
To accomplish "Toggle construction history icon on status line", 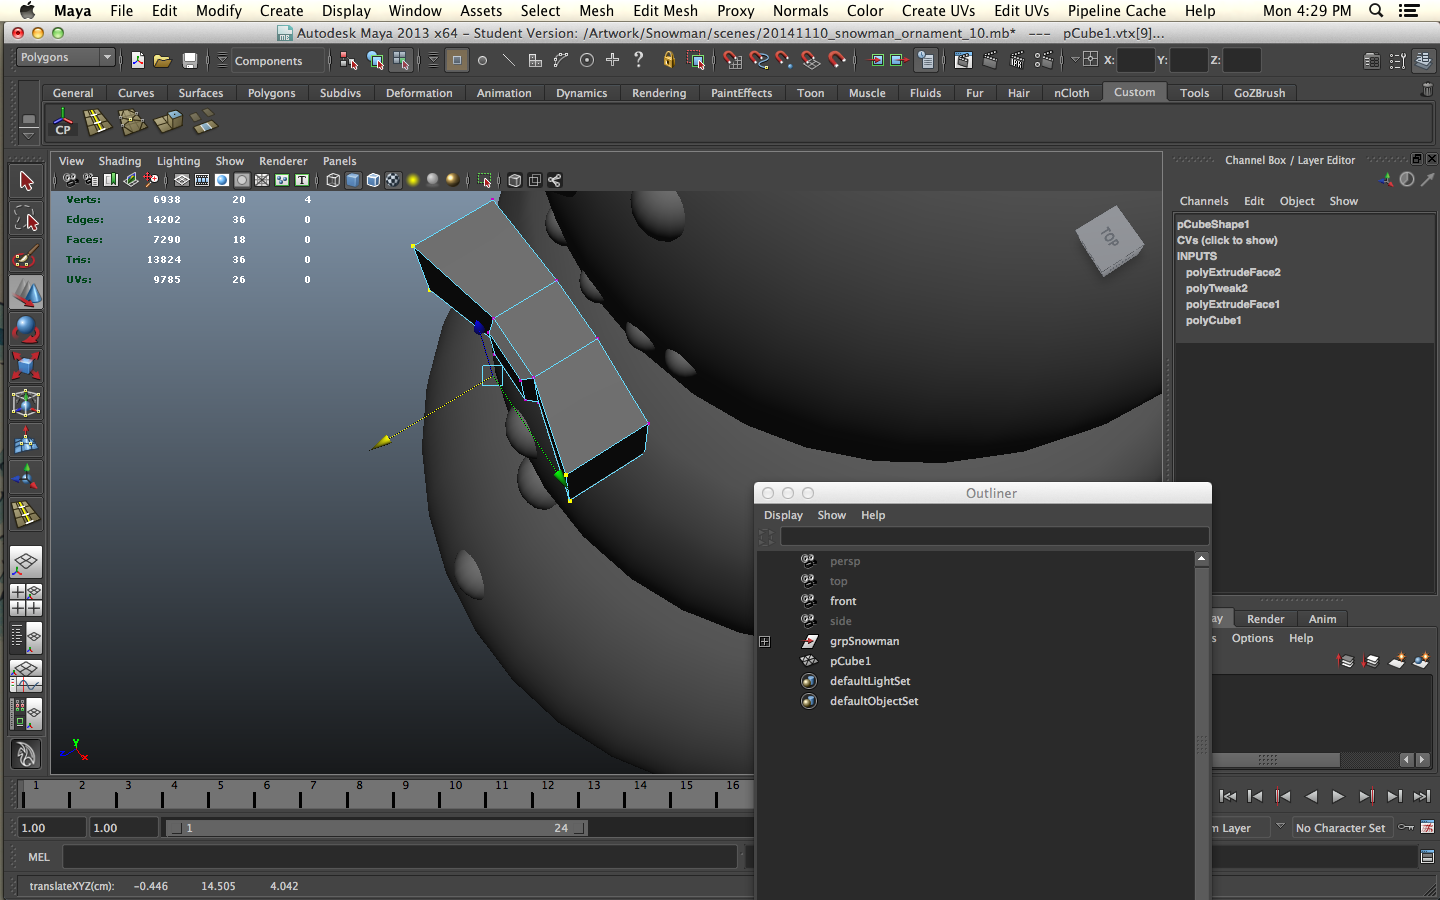I will click(x=927, y=60).
